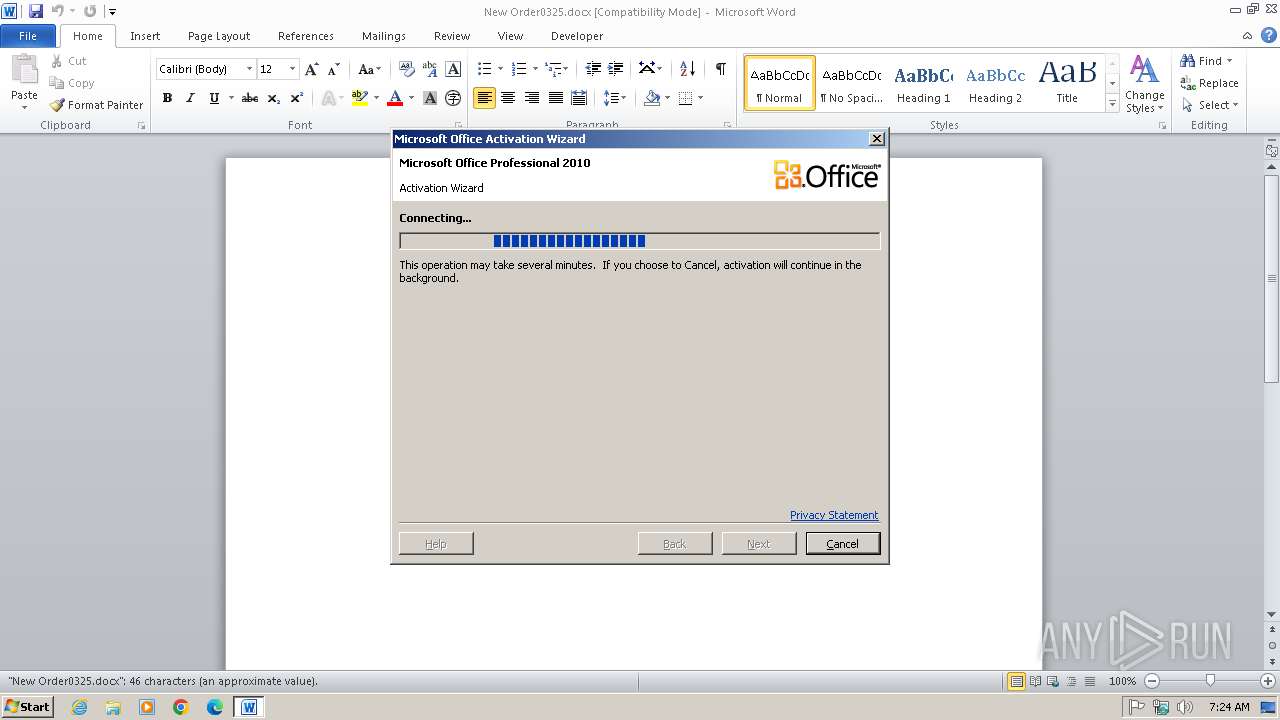Apply Superscript formatting
Viewport: 1280px width, 720px height.
(x=297, y=98)
